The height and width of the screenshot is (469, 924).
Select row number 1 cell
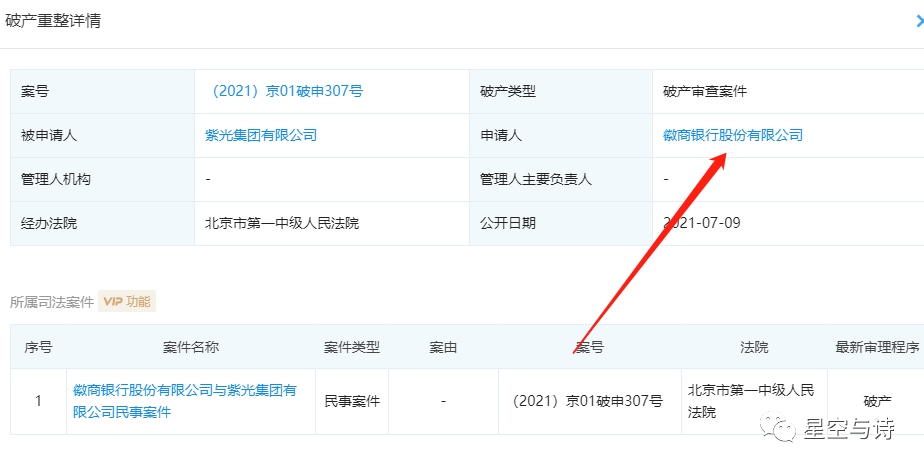(x=38, y=401)
